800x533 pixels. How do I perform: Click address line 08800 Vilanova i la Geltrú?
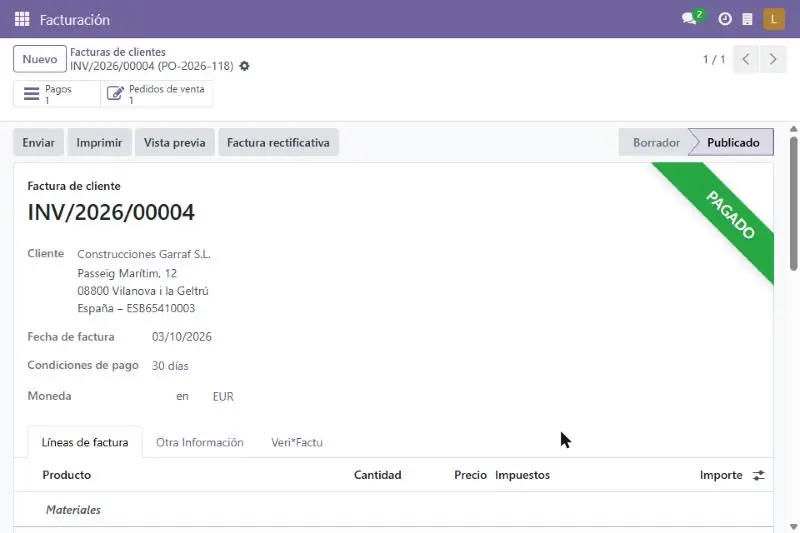[143, 291]
